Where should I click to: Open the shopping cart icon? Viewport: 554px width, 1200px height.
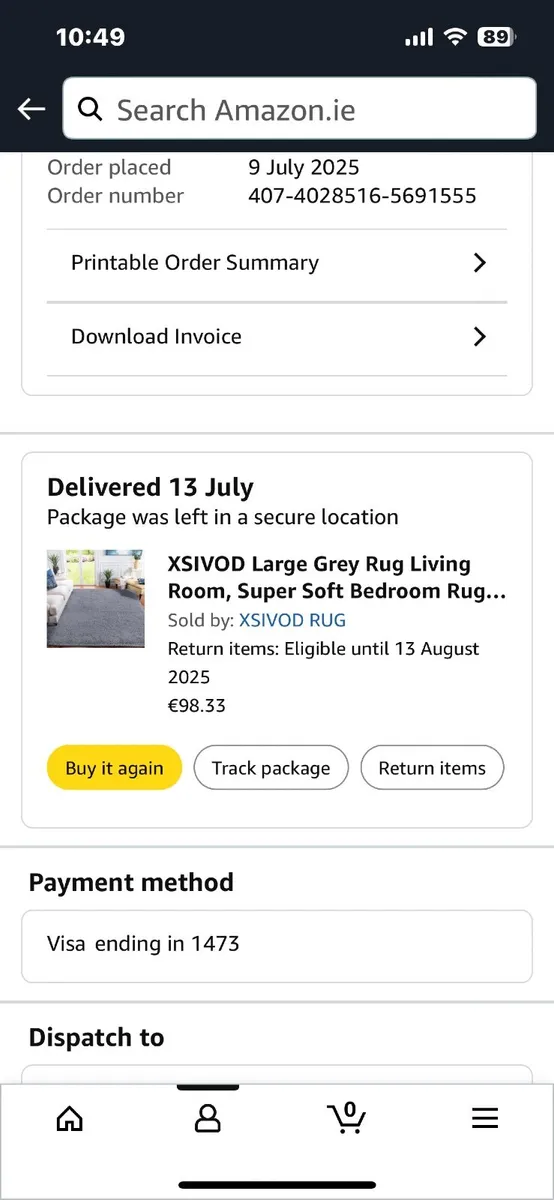tap(347, 1117)
